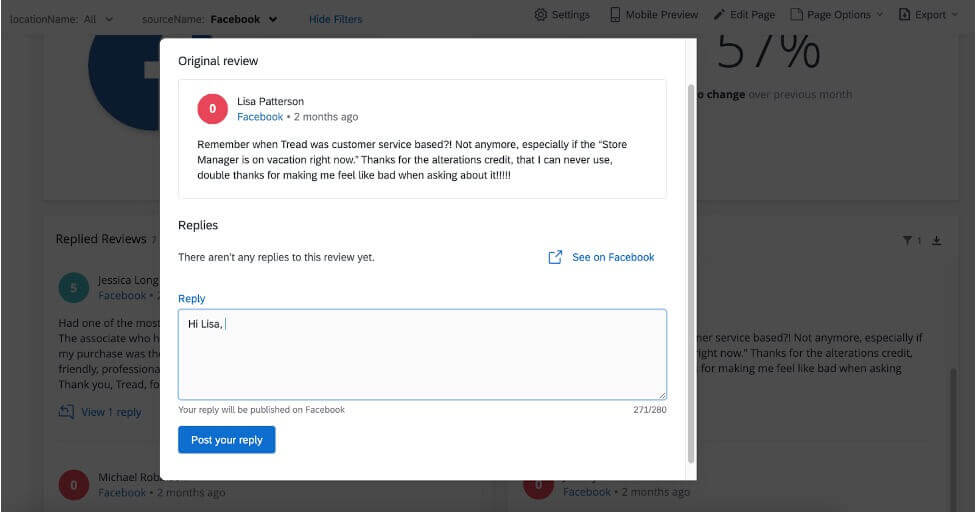Click the Original review heading

[x=218, y=61]
